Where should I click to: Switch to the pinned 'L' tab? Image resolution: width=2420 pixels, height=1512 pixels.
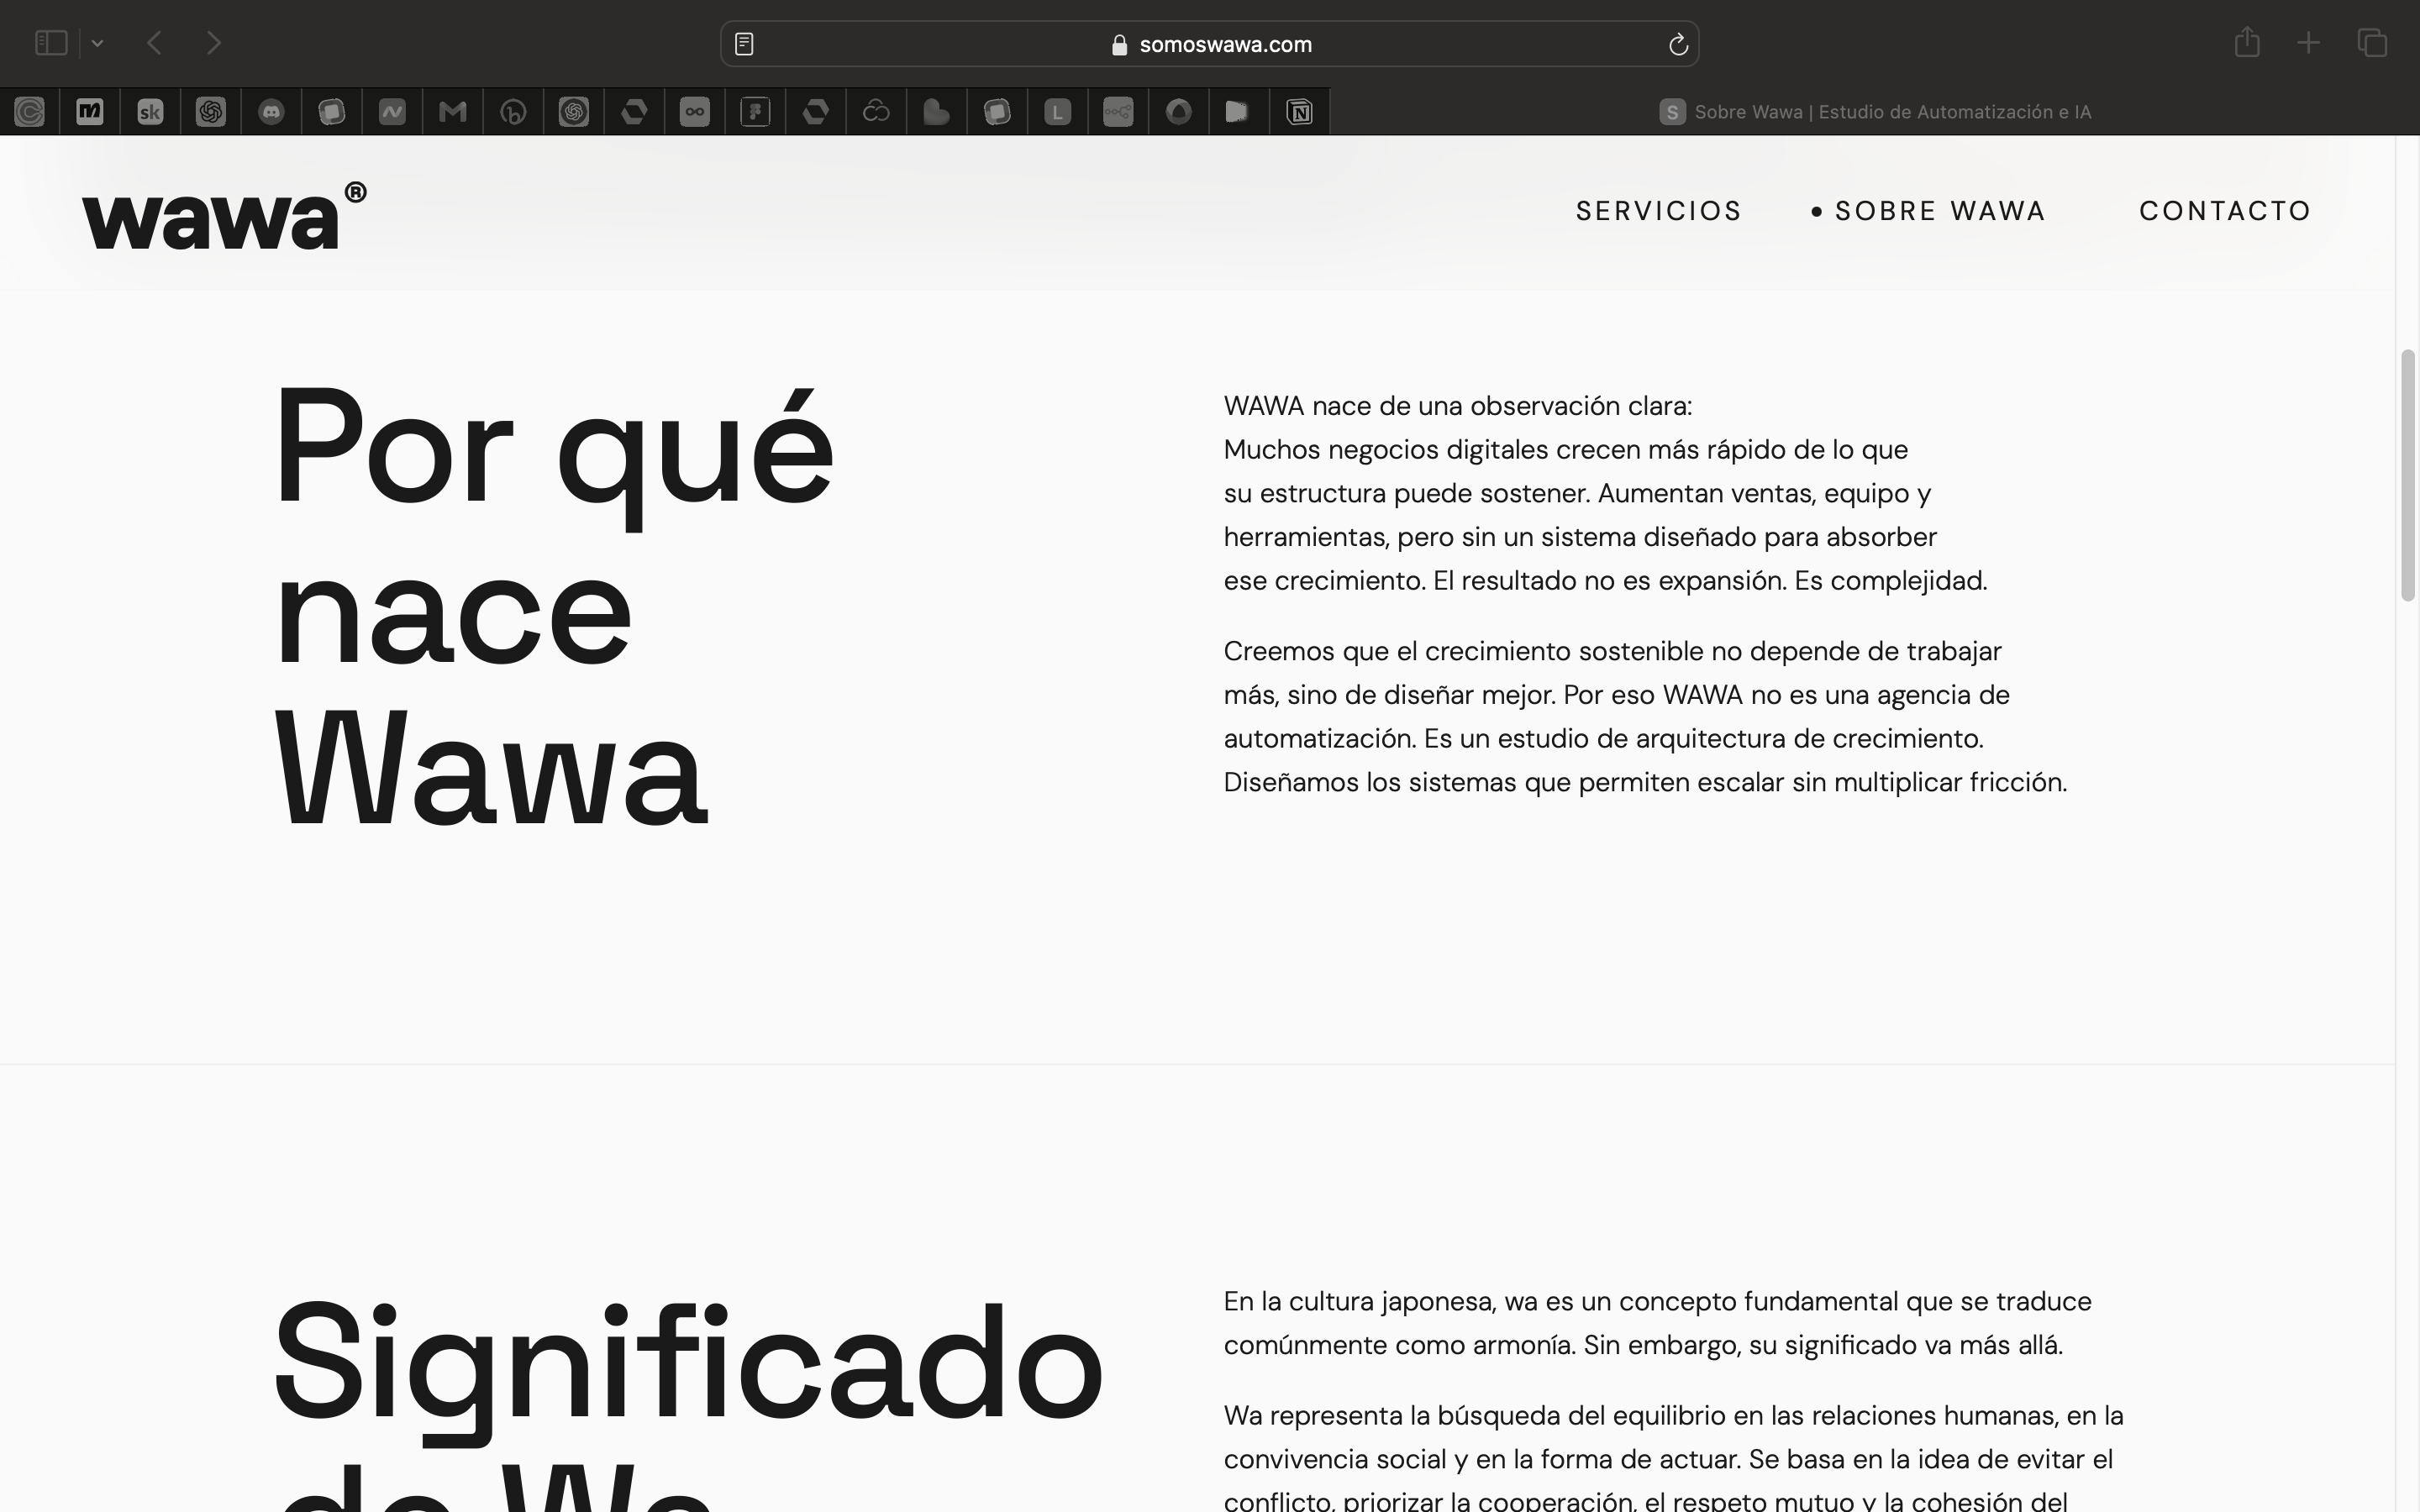(1057, 112)
